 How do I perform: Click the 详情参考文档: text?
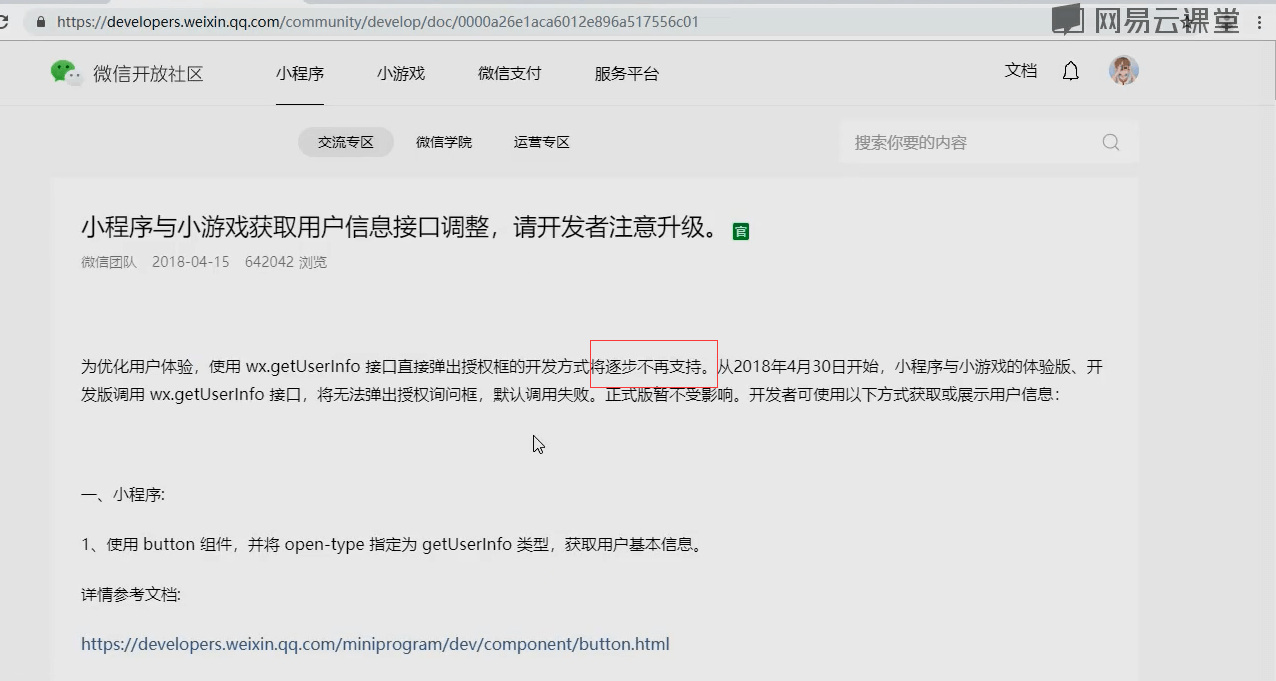[131, 595]
